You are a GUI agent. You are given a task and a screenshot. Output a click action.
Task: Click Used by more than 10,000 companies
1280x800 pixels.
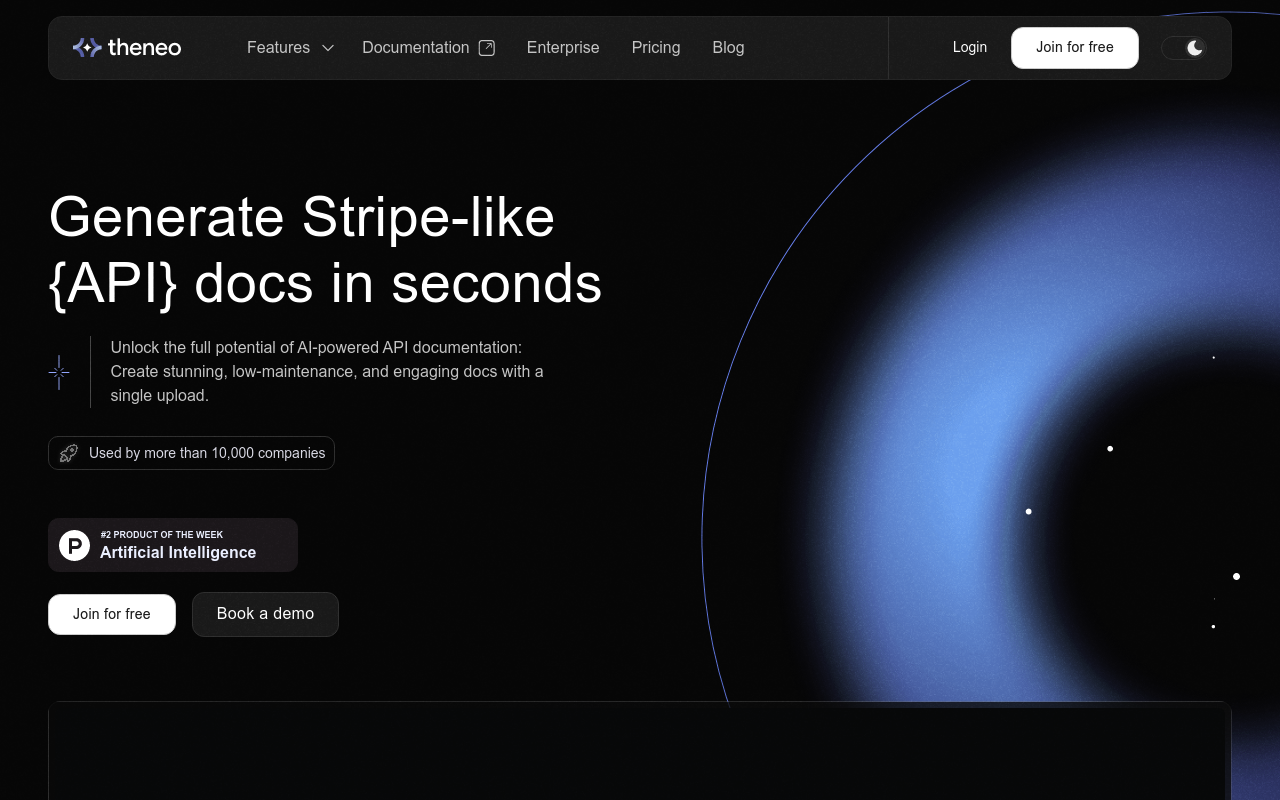(x=207, y=453)
